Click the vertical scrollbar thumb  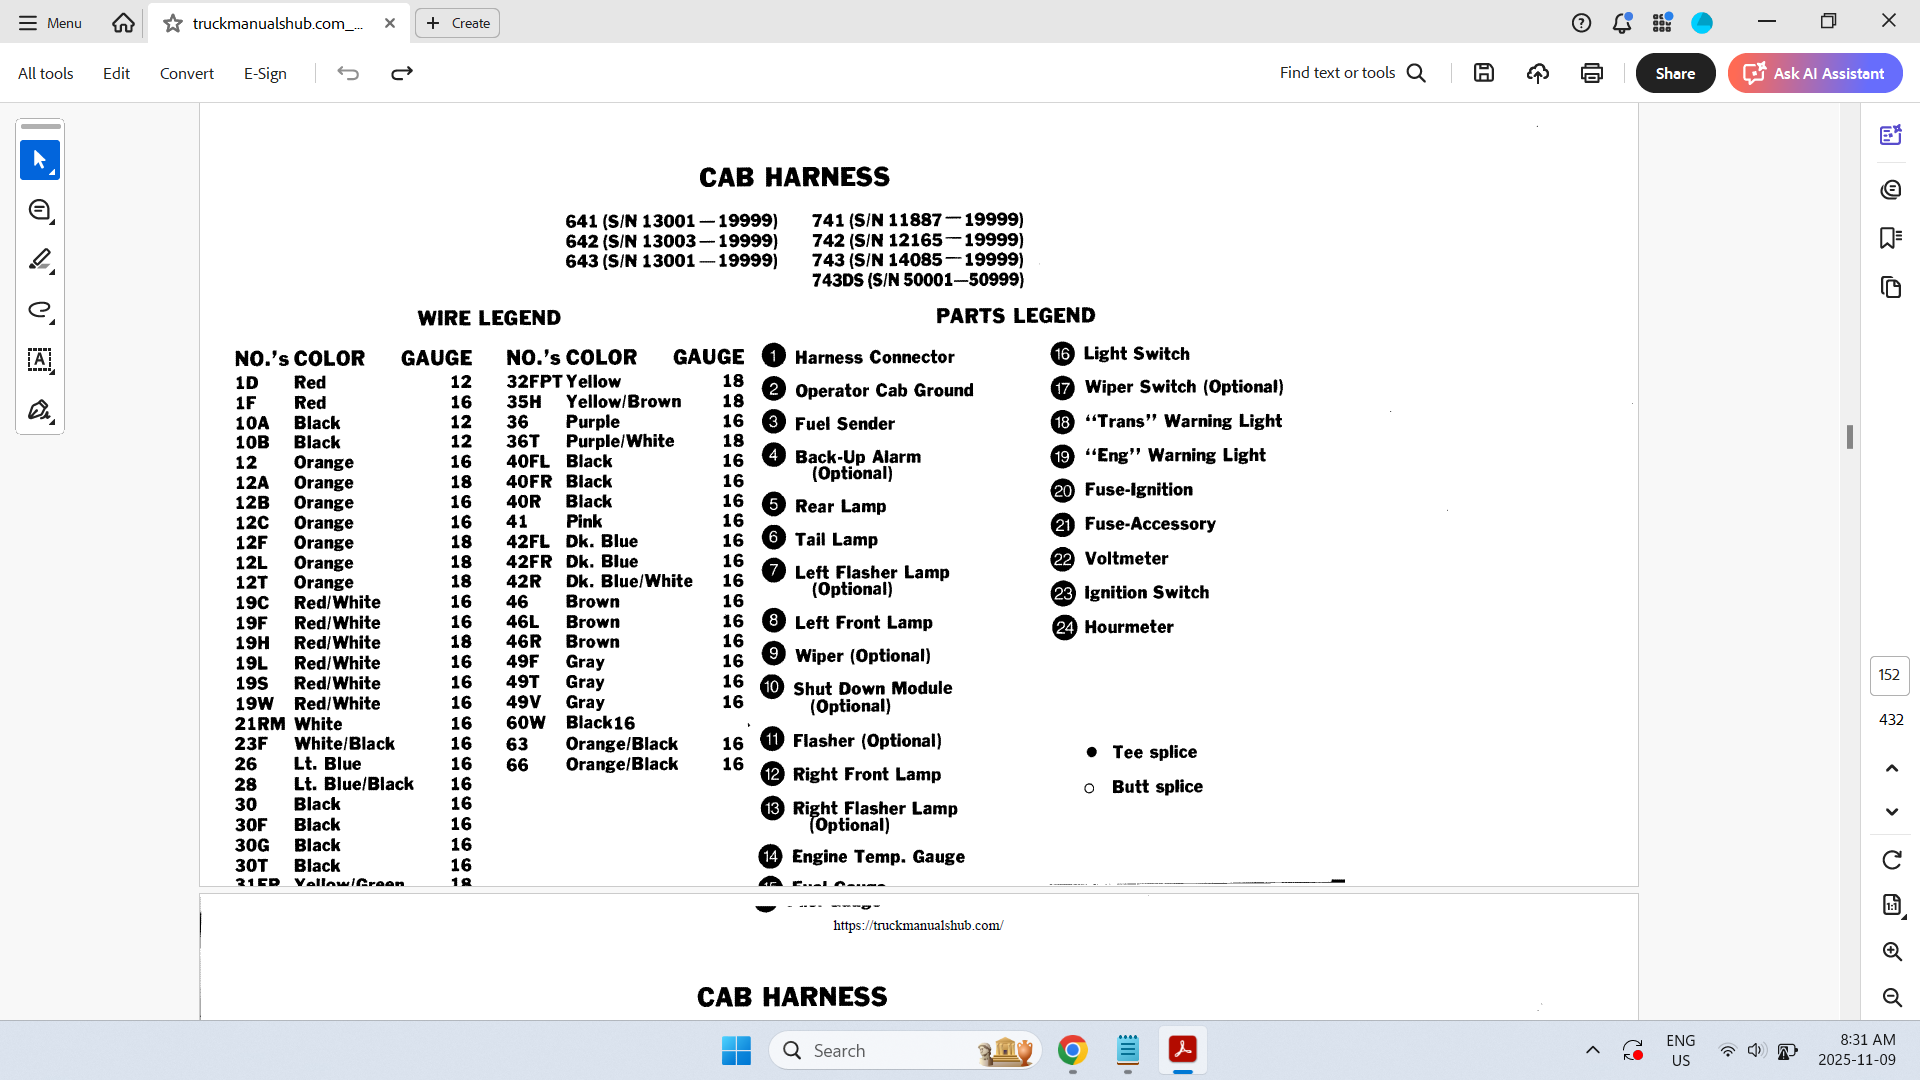(x=1850, y=437)
